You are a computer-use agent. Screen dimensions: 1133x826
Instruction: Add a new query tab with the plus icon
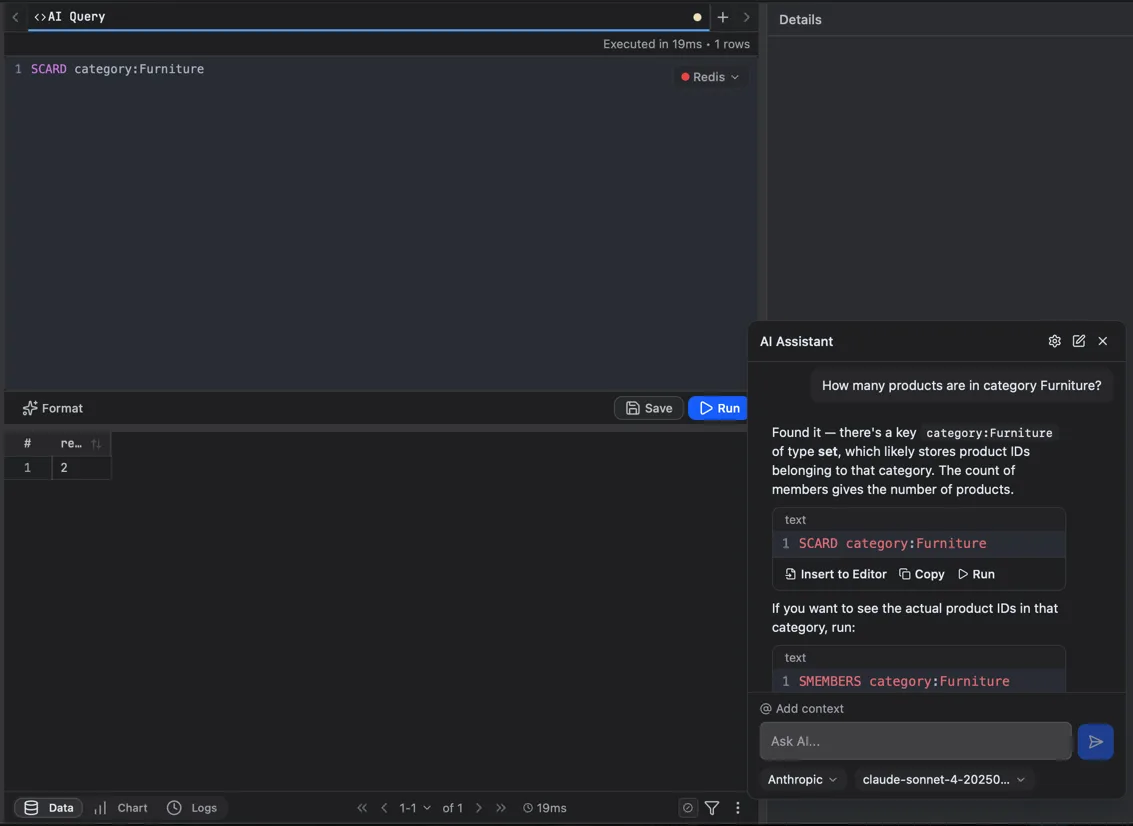(x=723, y=17)
